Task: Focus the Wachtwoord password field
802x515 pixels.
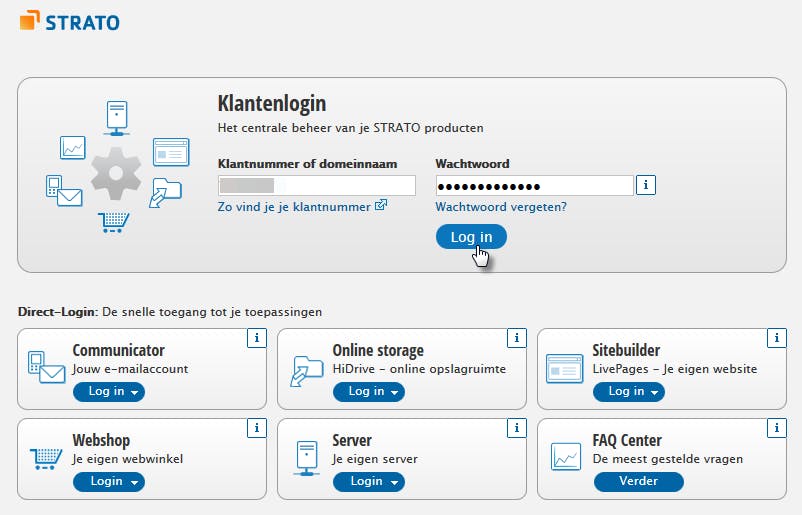Action: pyautogui.click(x=535, y=185)
